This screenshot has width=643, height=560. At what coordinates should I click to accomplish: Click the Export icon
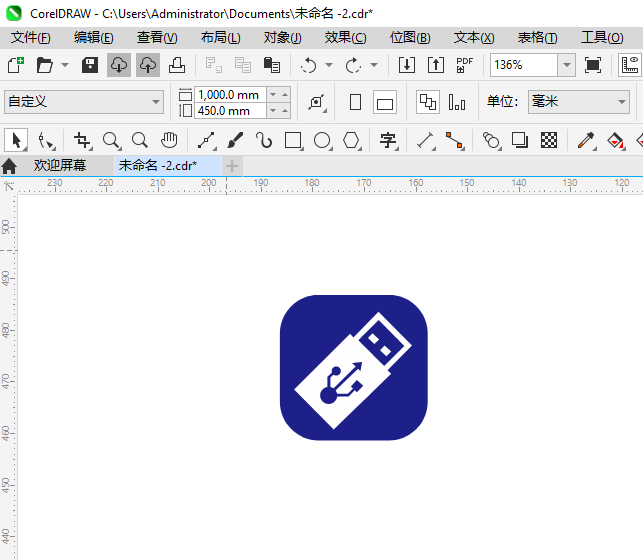436,65
